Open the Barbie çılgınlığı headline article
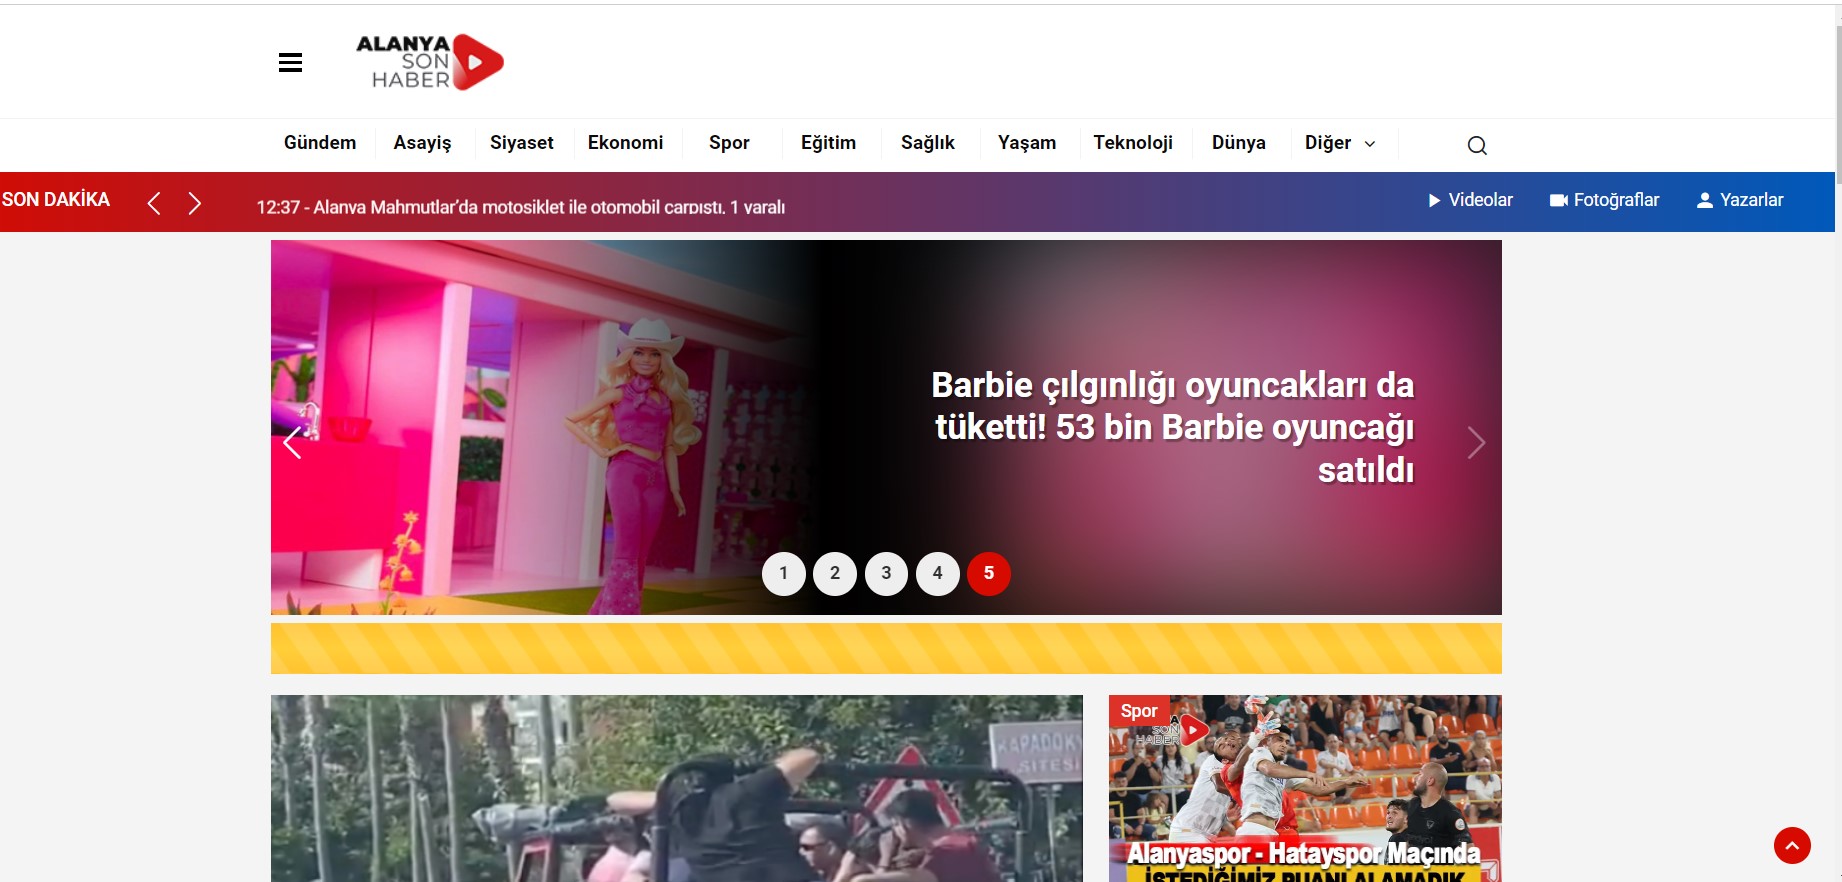Image resolution: width=1842 pixels, height=882 pixels. tap(1173, 427)
